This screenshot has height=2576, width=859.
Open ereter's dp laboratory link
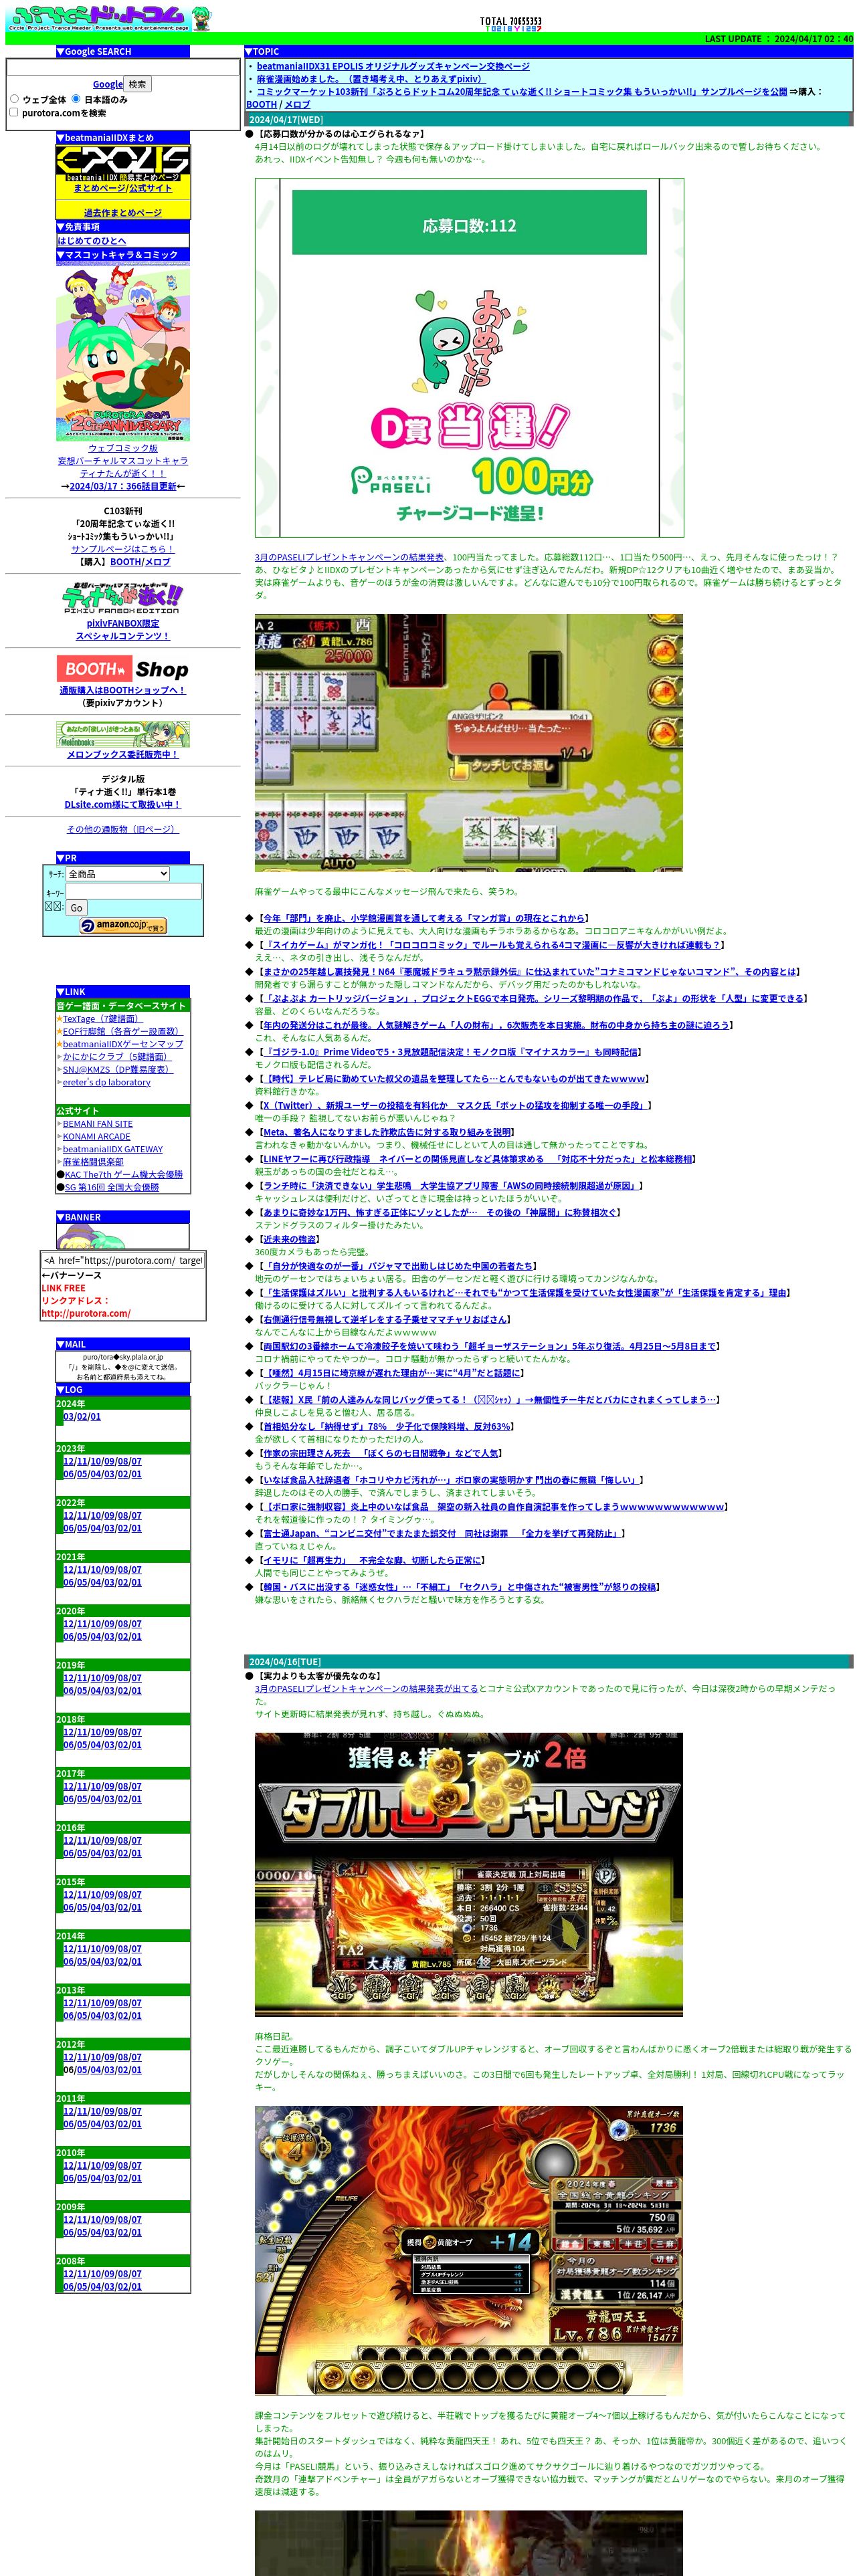click(x=107, y=1082)
